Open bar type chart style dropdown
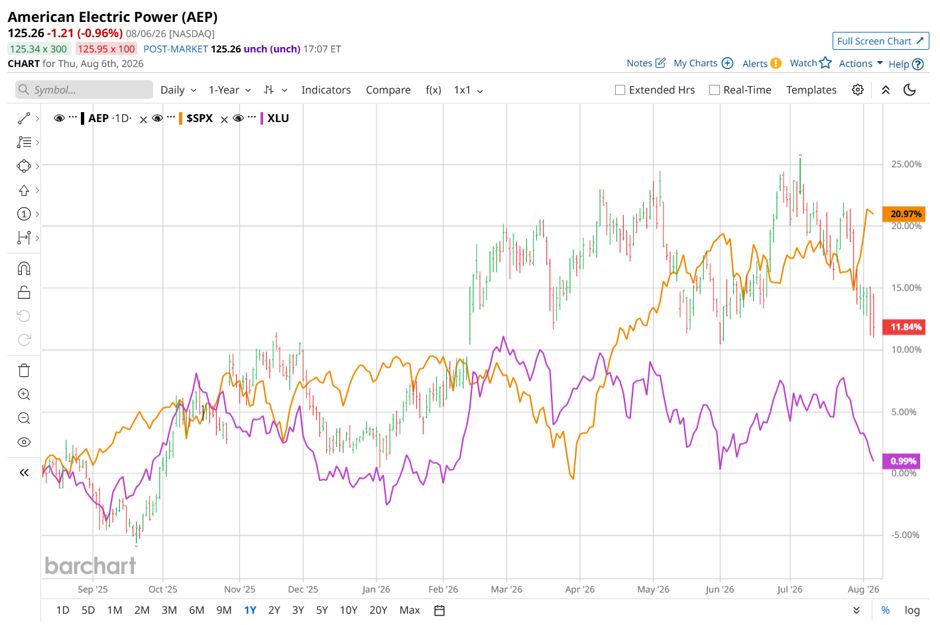Viewport: 940px width, 625px height. tap(275, 90)
